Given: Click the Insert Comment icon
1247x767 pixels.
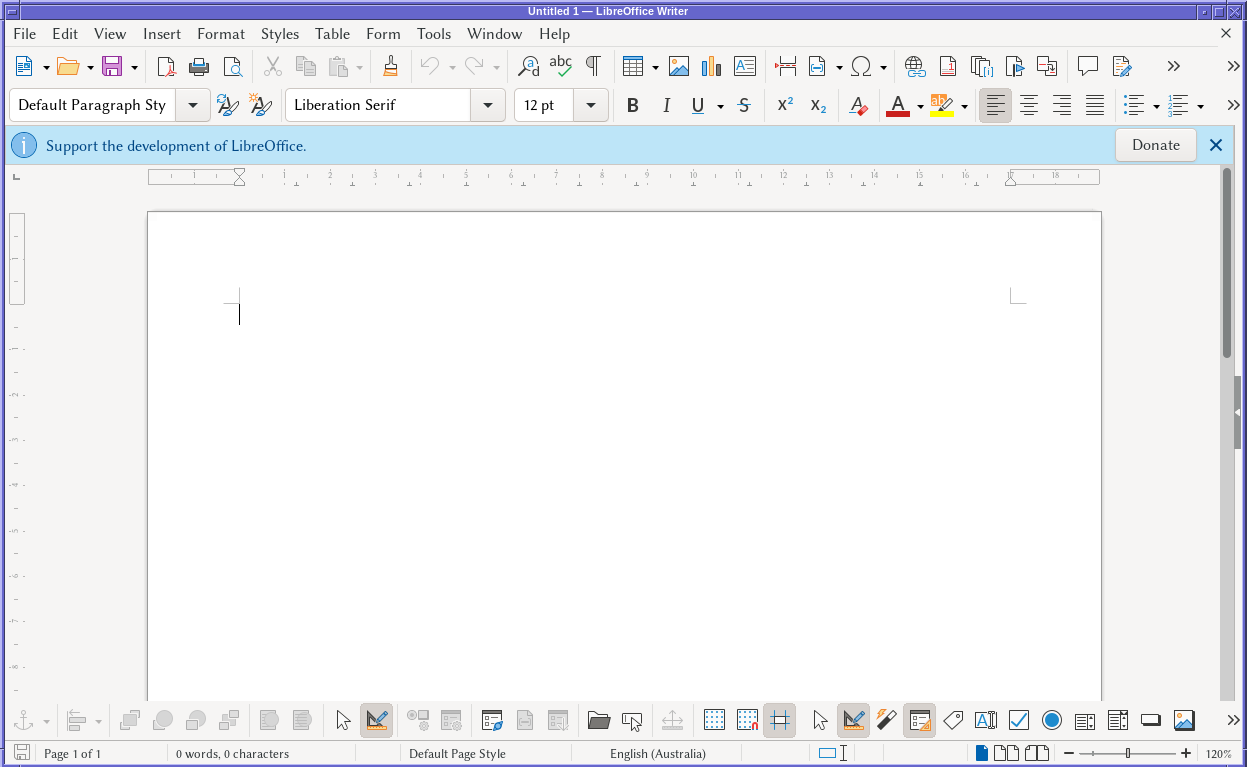Looking at the screenshot, I should [1087, 67].
